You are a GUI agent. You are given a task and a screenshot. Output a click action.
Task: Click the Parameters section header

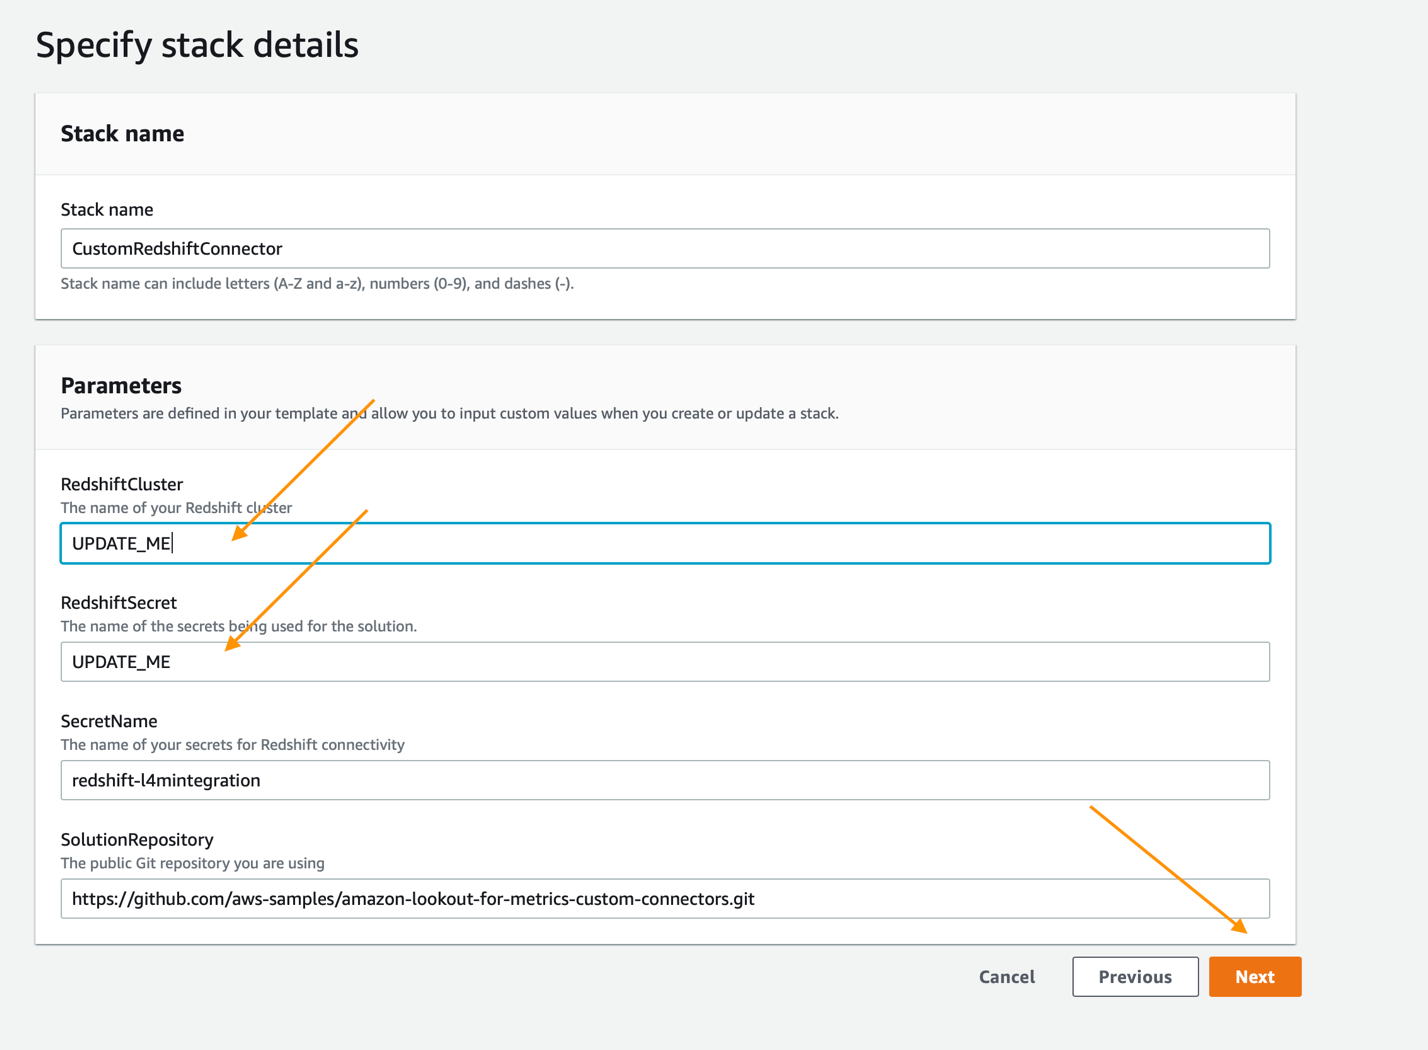(x=121, y=385)
